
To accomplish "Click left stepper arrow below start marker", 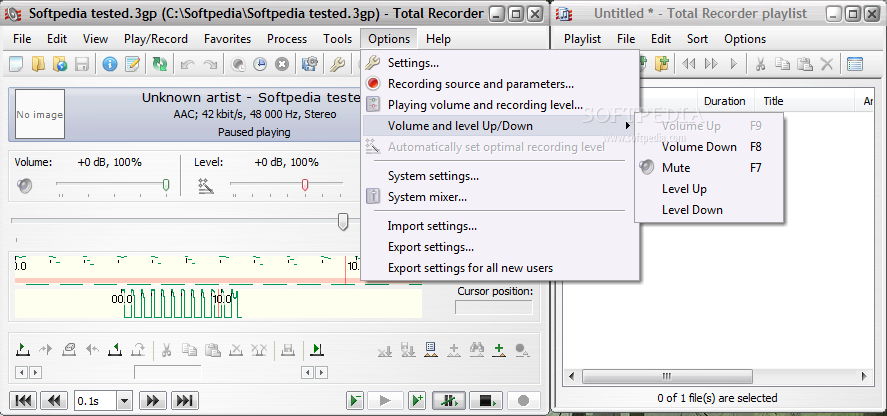I will [21, 372].
